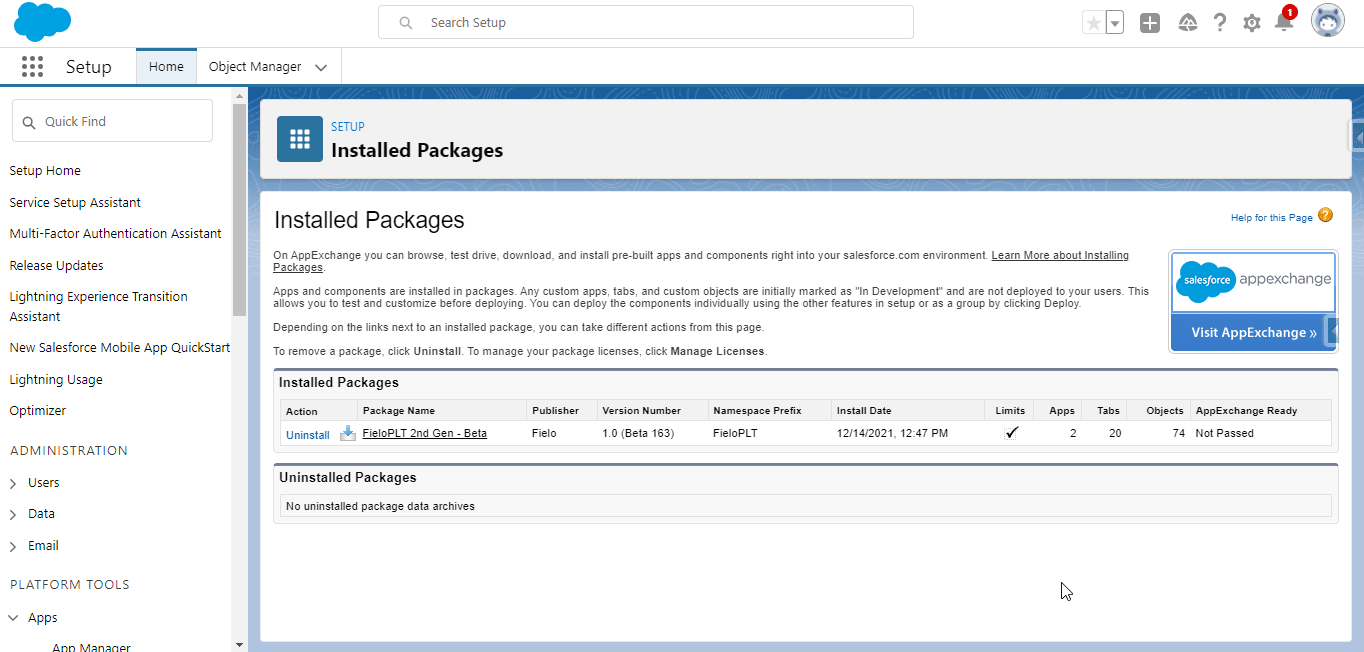The image size is (1364, 652).
Task: Click the 'Not Passed' status cell
Action: click(1224, 433)
